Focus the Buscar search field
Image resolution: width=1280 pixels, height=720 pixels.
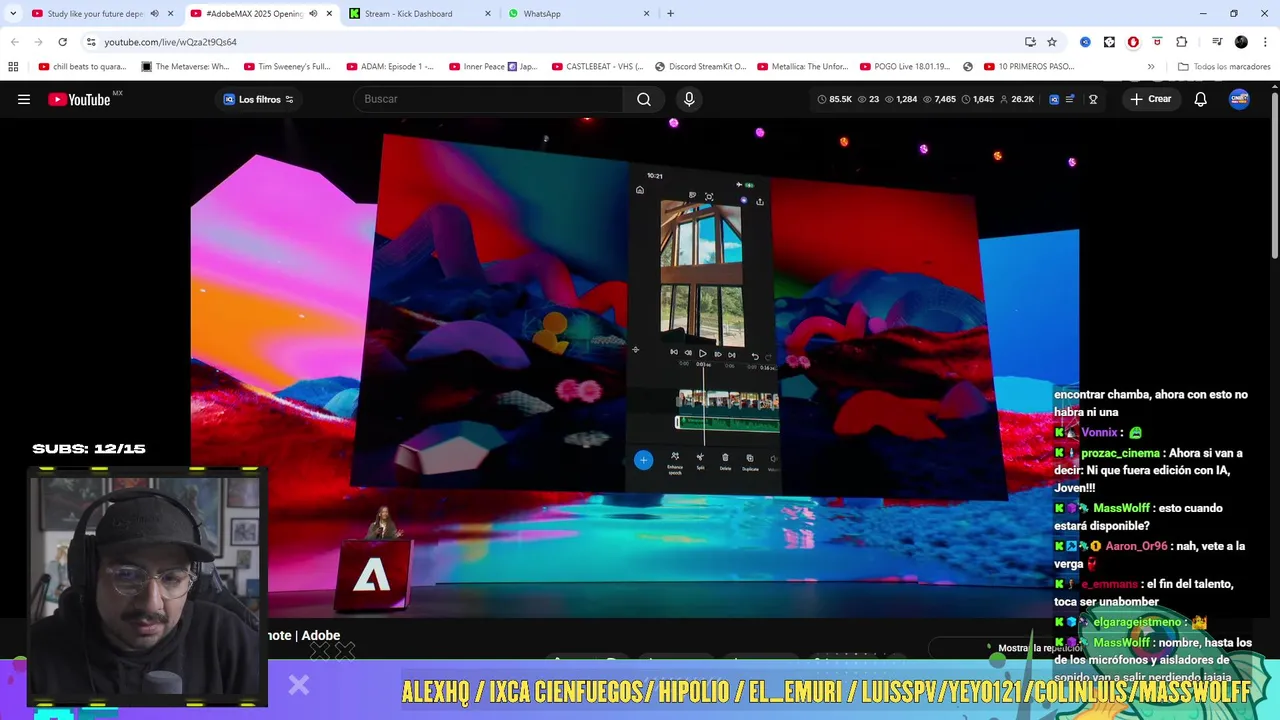[x=488, y=99]
